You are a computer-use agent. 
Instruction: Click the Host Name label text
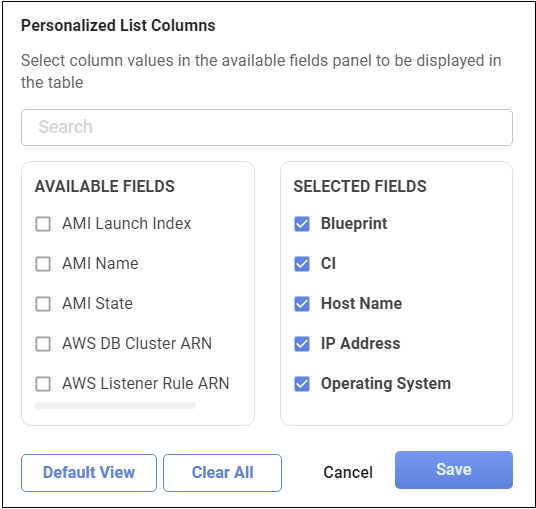[x=361, y=304]
